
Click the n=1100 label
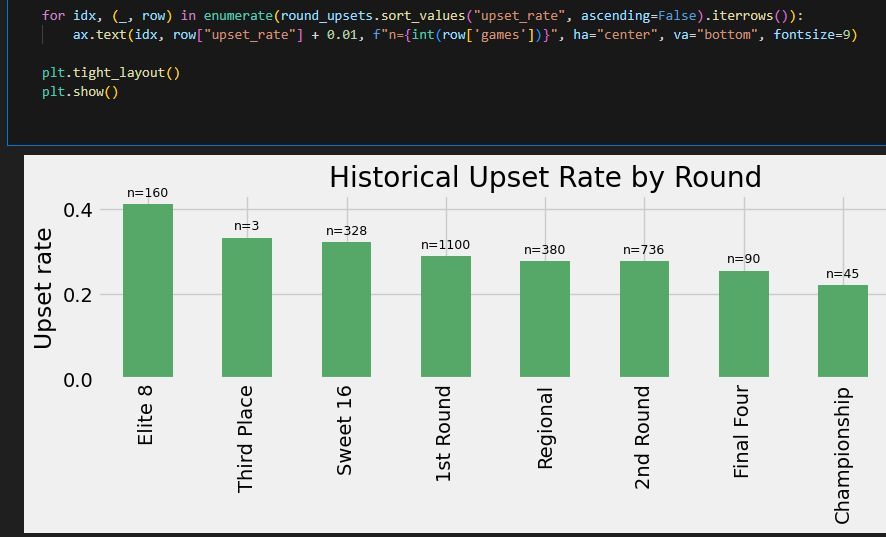(445, 245)
